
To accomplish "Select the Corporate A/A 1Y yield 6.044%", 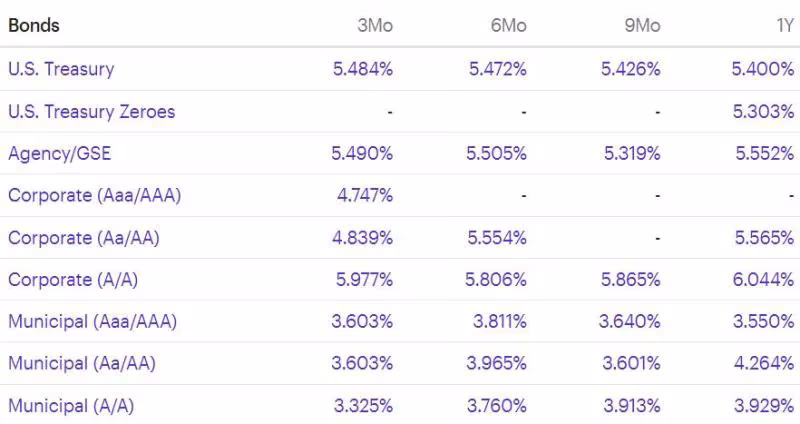I will 763,280.
